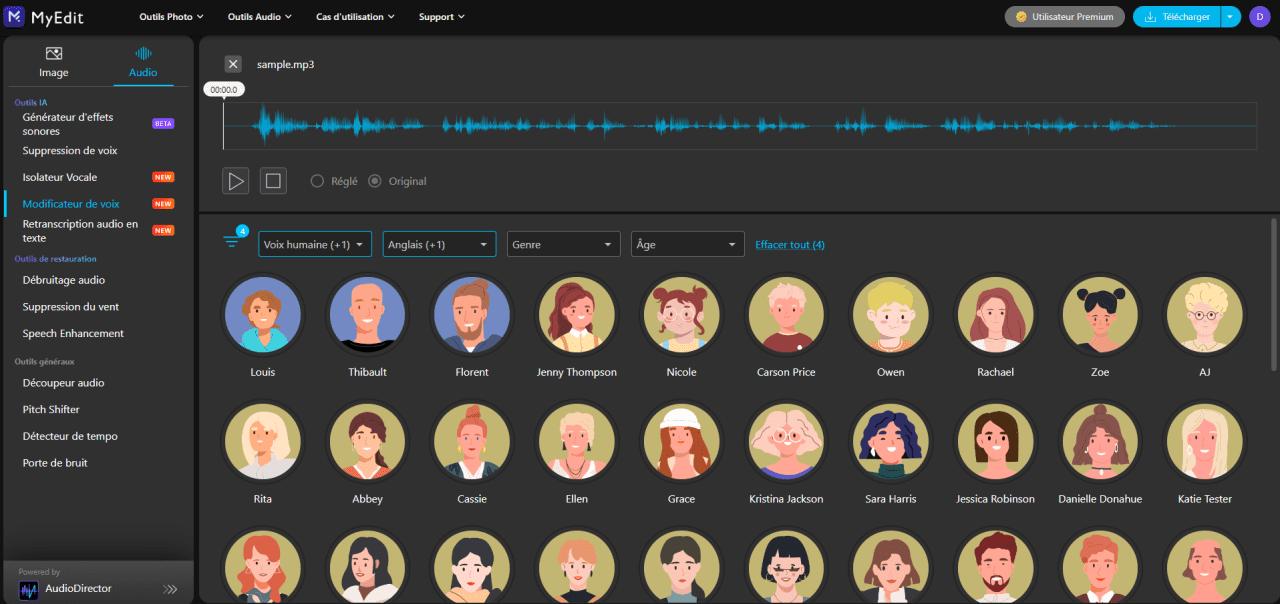Select the AJ voice avatar
1280x604 pixels.
pyautogui.click(x=1205, y=314)
